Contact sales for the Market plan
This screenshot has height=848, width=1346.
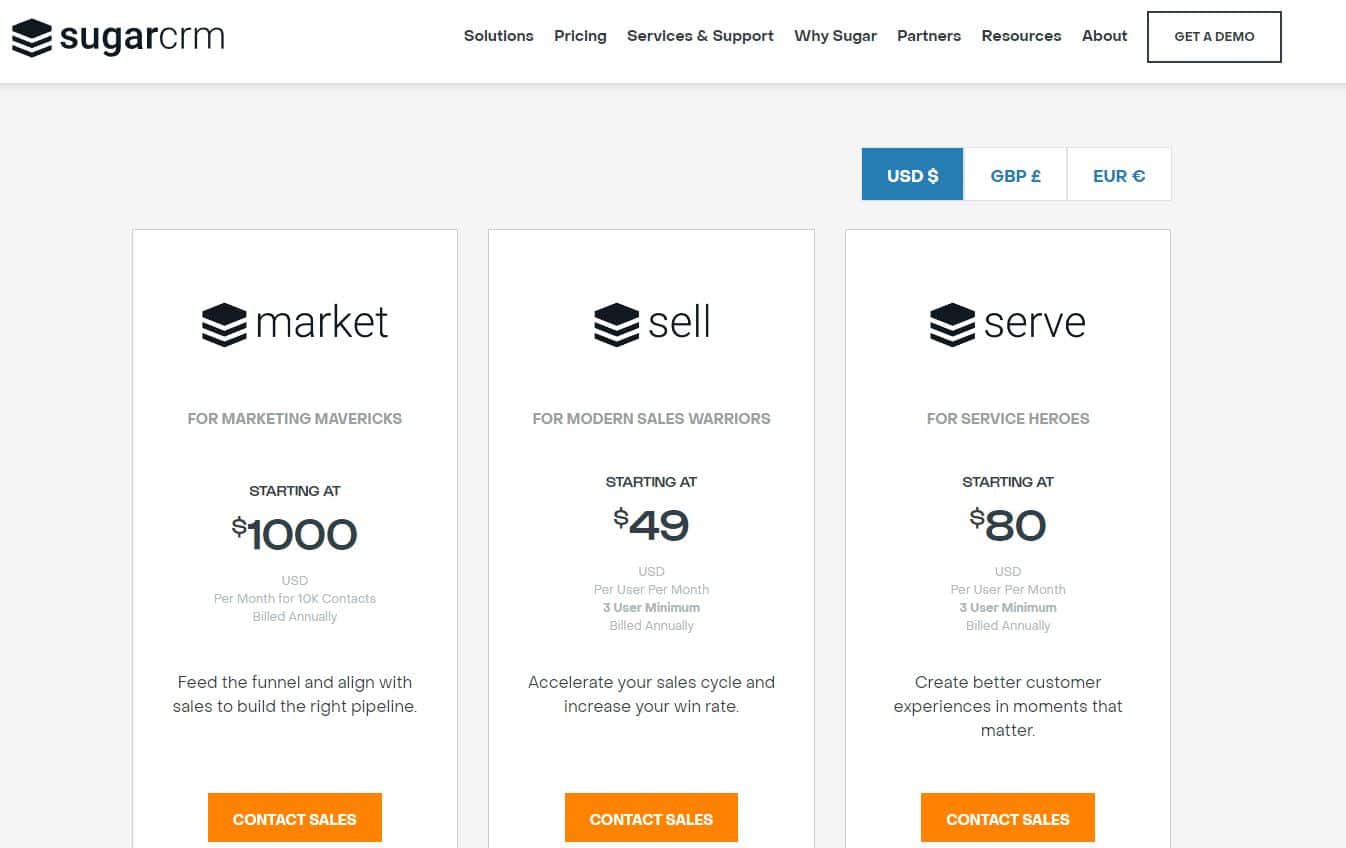point(295,818)
